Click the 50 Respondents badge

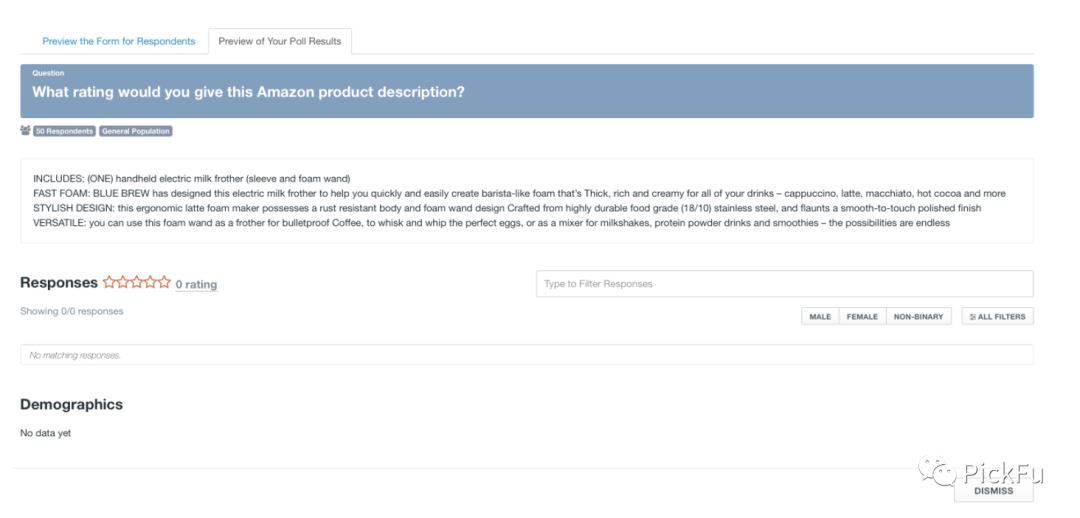pyautogui.click(x=64, y=131)
